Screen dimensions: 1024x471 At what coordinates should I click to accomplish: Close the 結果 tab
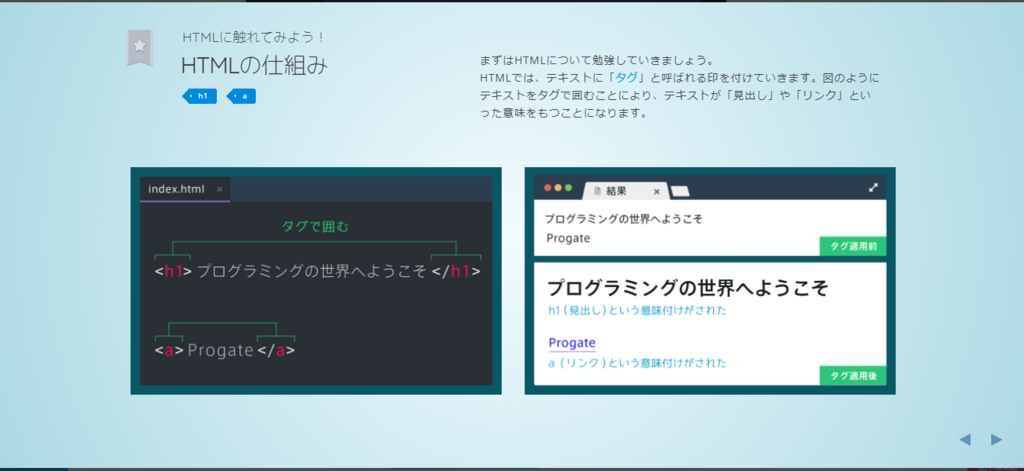click(656, 192)
